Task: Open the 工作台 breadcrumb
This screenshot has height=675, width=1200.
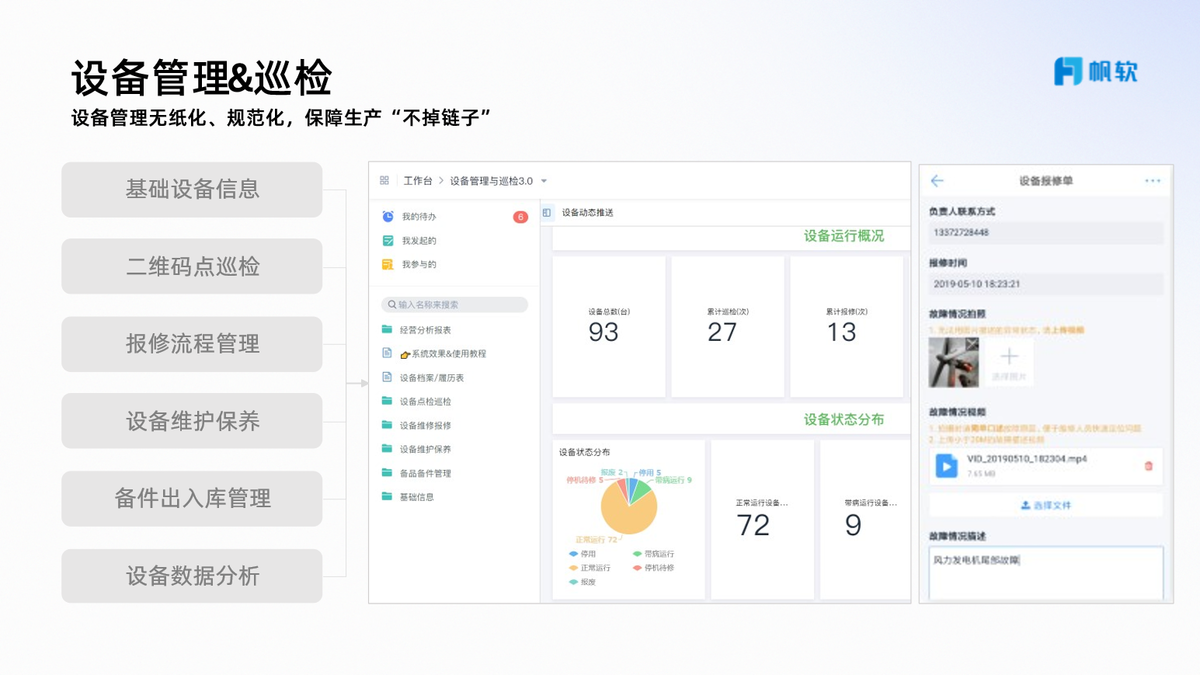Action: click(x=417, y=181)
